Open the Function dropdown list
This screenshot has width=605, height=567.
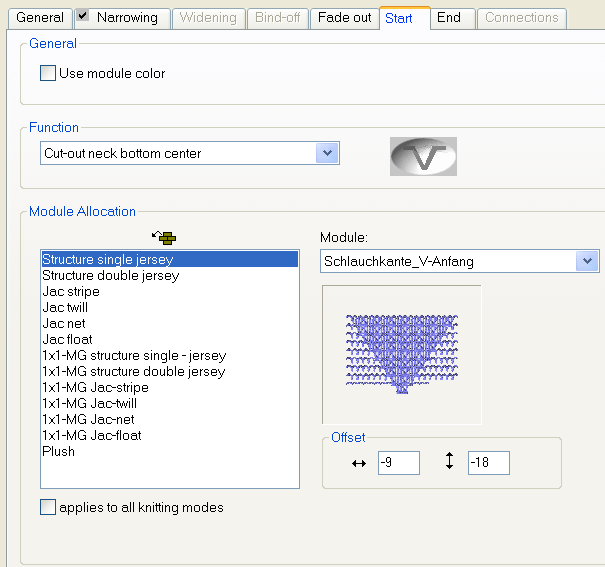pyautogui.click(x=326, y=154)
